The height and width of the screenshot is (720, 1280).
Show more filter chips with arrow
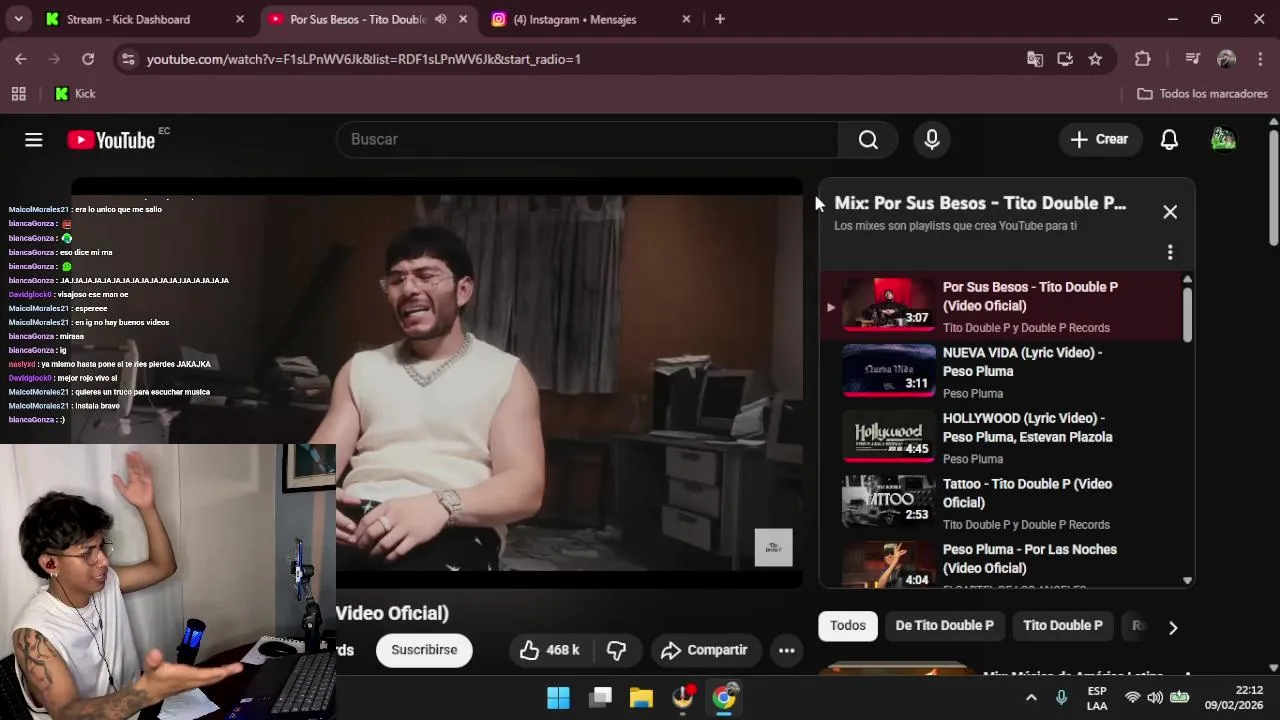click(1173, 627)
